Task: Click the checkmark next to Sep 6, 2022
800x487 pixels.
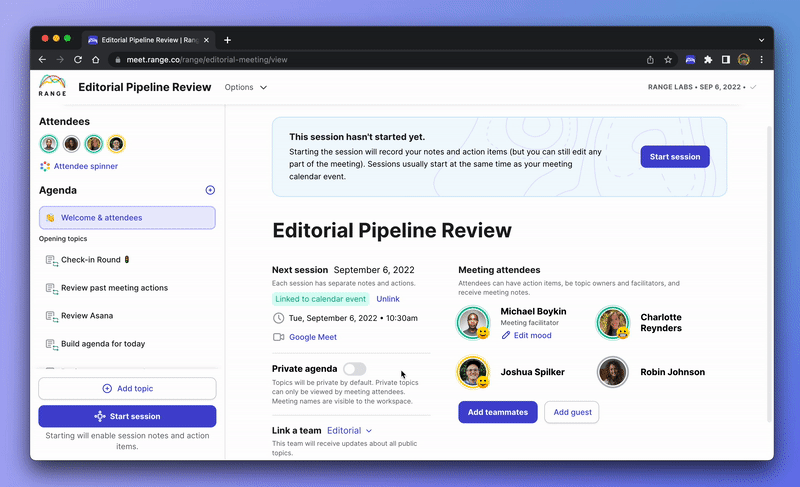Action: tap(753, 87)
